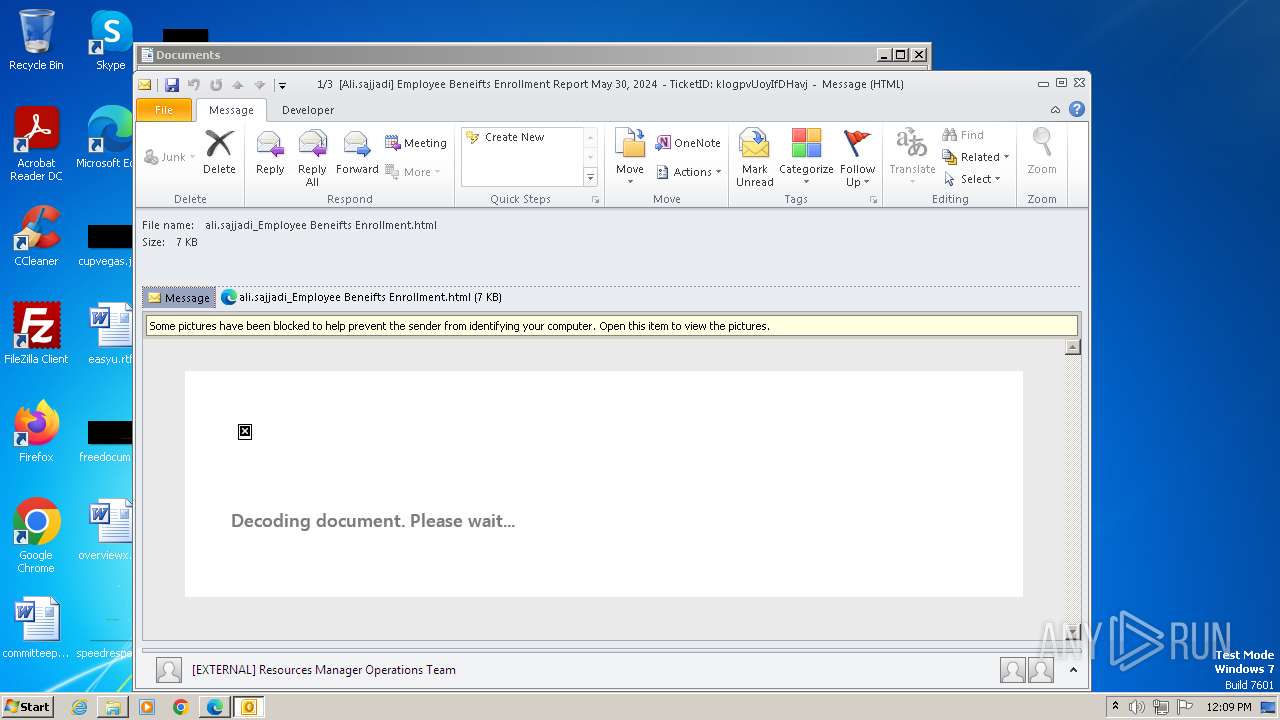1280x720 pixels.
Task: Click the blocked pictures information bar
Action: (611, 326)
